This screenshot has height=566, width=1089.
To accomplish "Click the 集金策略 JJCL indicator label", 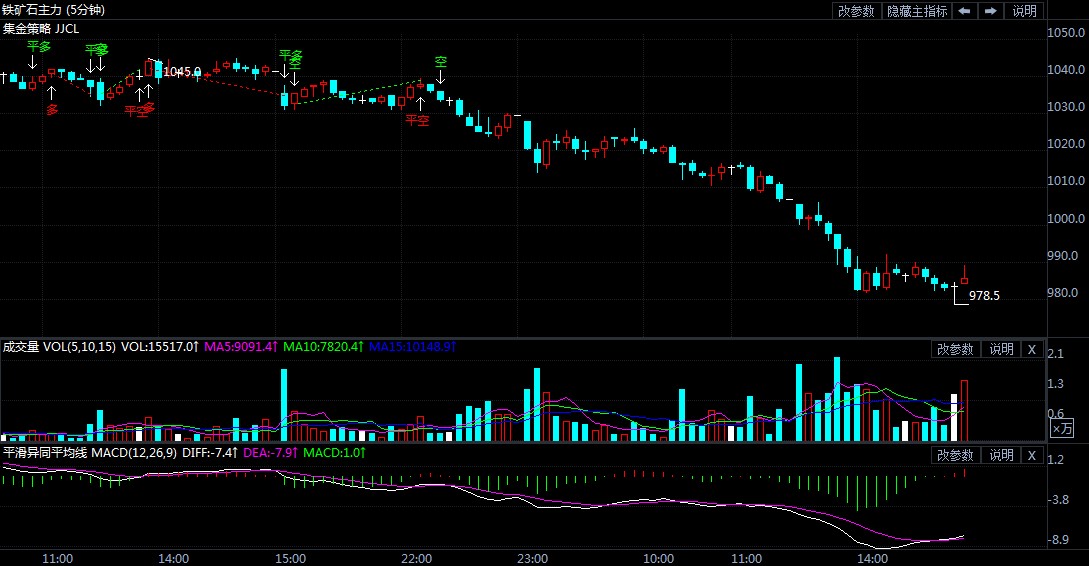I will pos(41,28).
